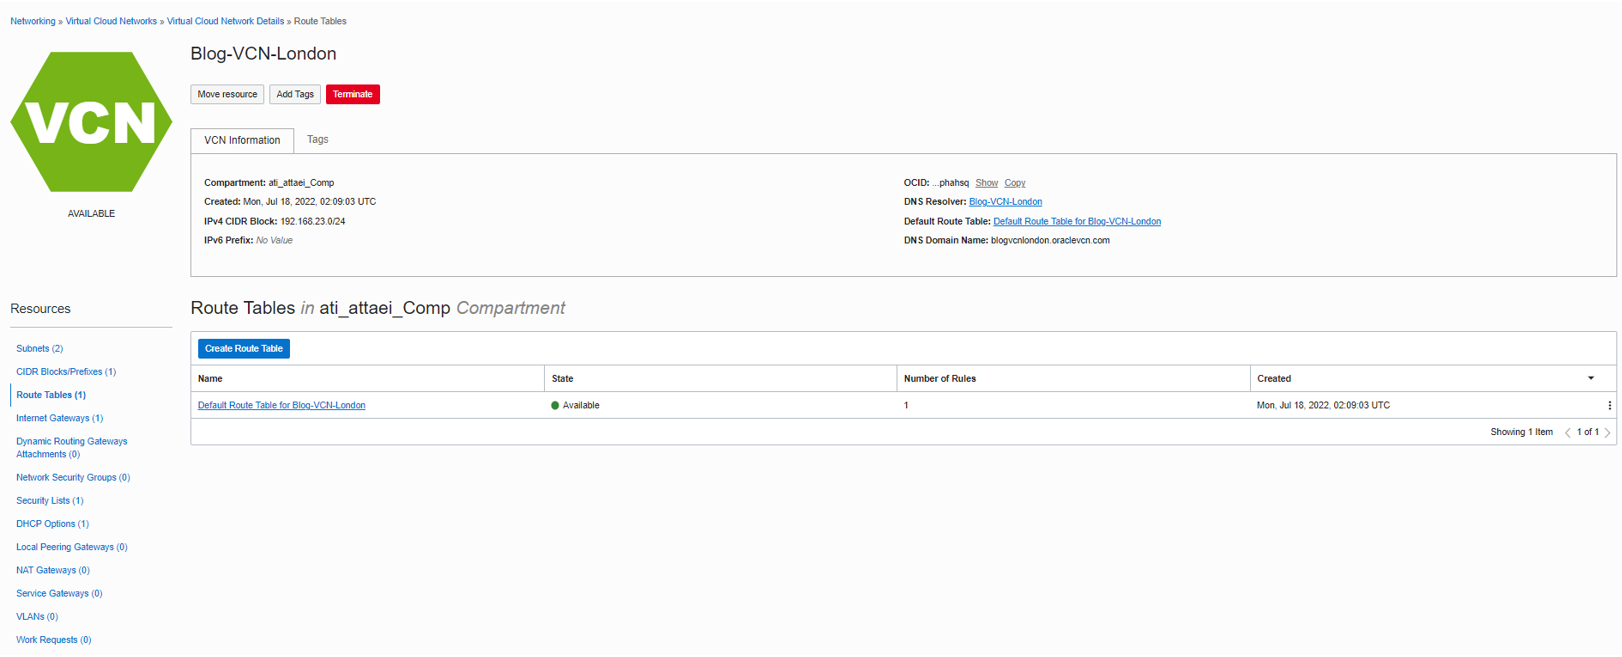Viewport: 1622px width, 657px height.
Task: Select Service Gateways (0) in Resources
Action: coord(59,593)
